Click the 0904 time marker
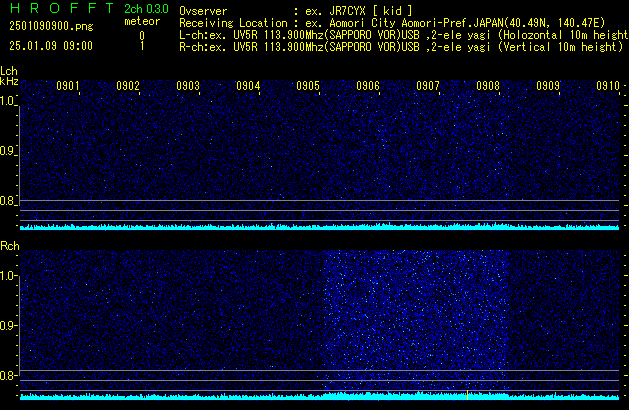 point(248,86)
